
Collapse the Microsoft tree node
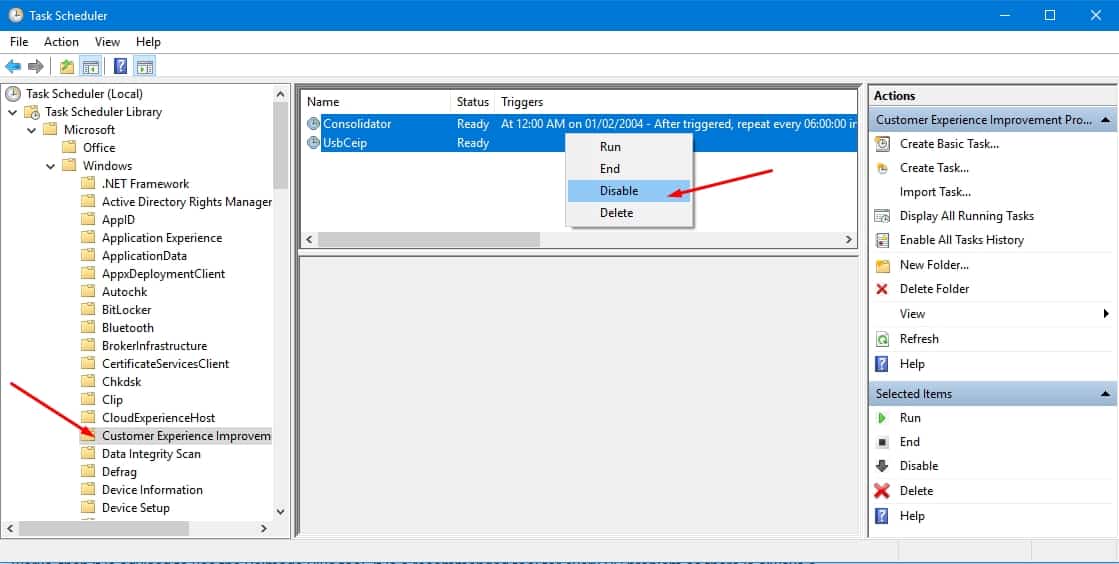pos(31,130)
